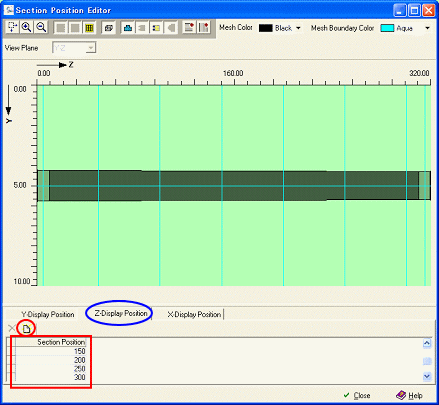
Task: Toggle the yellow mesh grid display icon
Action: (89, 28)
